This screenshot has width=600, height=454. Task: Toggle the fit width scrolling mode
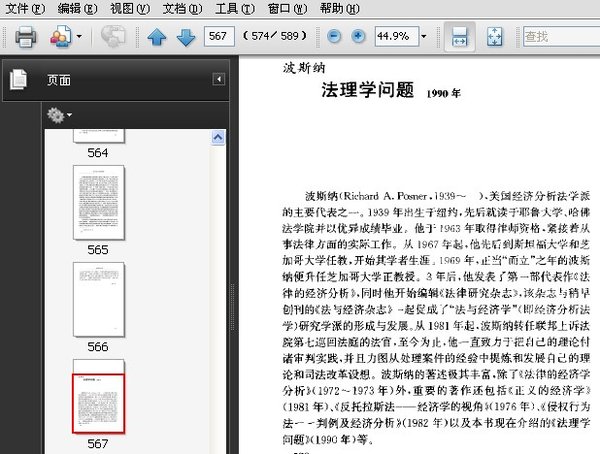pos(460,37)
